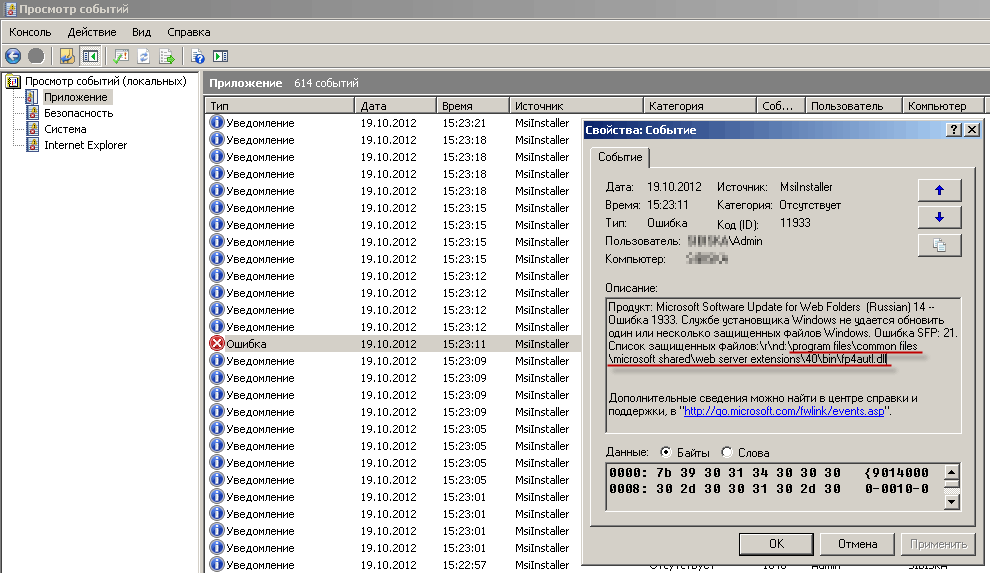990x573 pixels.
Task: Select the Событие tab in the properties dialog
Action: 620,157
